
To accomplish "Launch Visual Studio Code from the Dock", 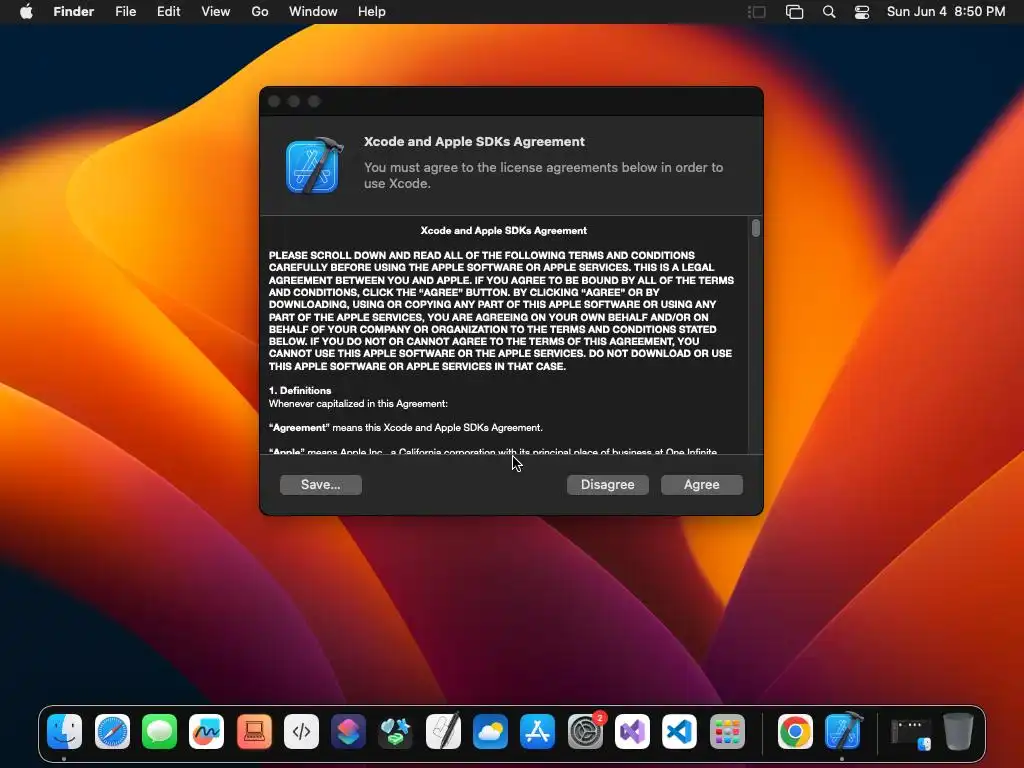I will (x=680, y=731).
